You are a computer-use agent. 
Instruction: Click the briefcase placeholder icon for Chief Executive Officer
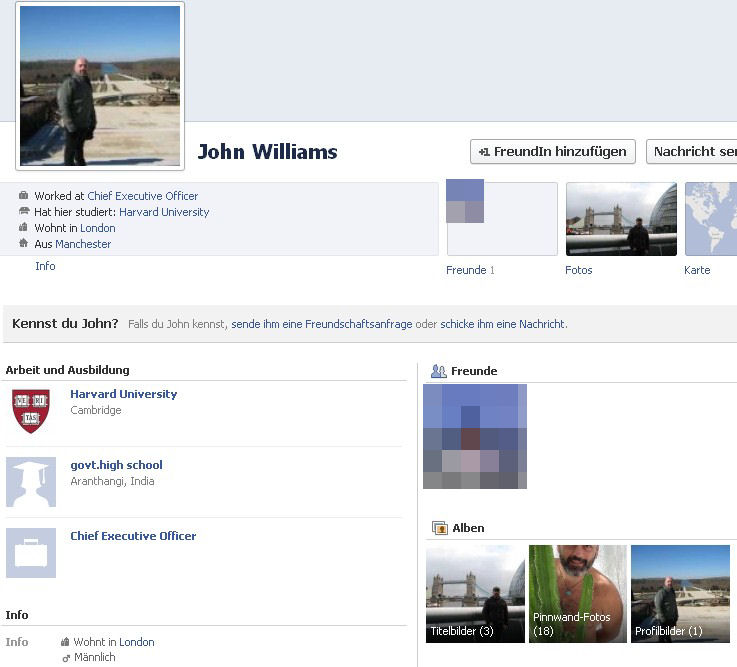click(31, 553)
